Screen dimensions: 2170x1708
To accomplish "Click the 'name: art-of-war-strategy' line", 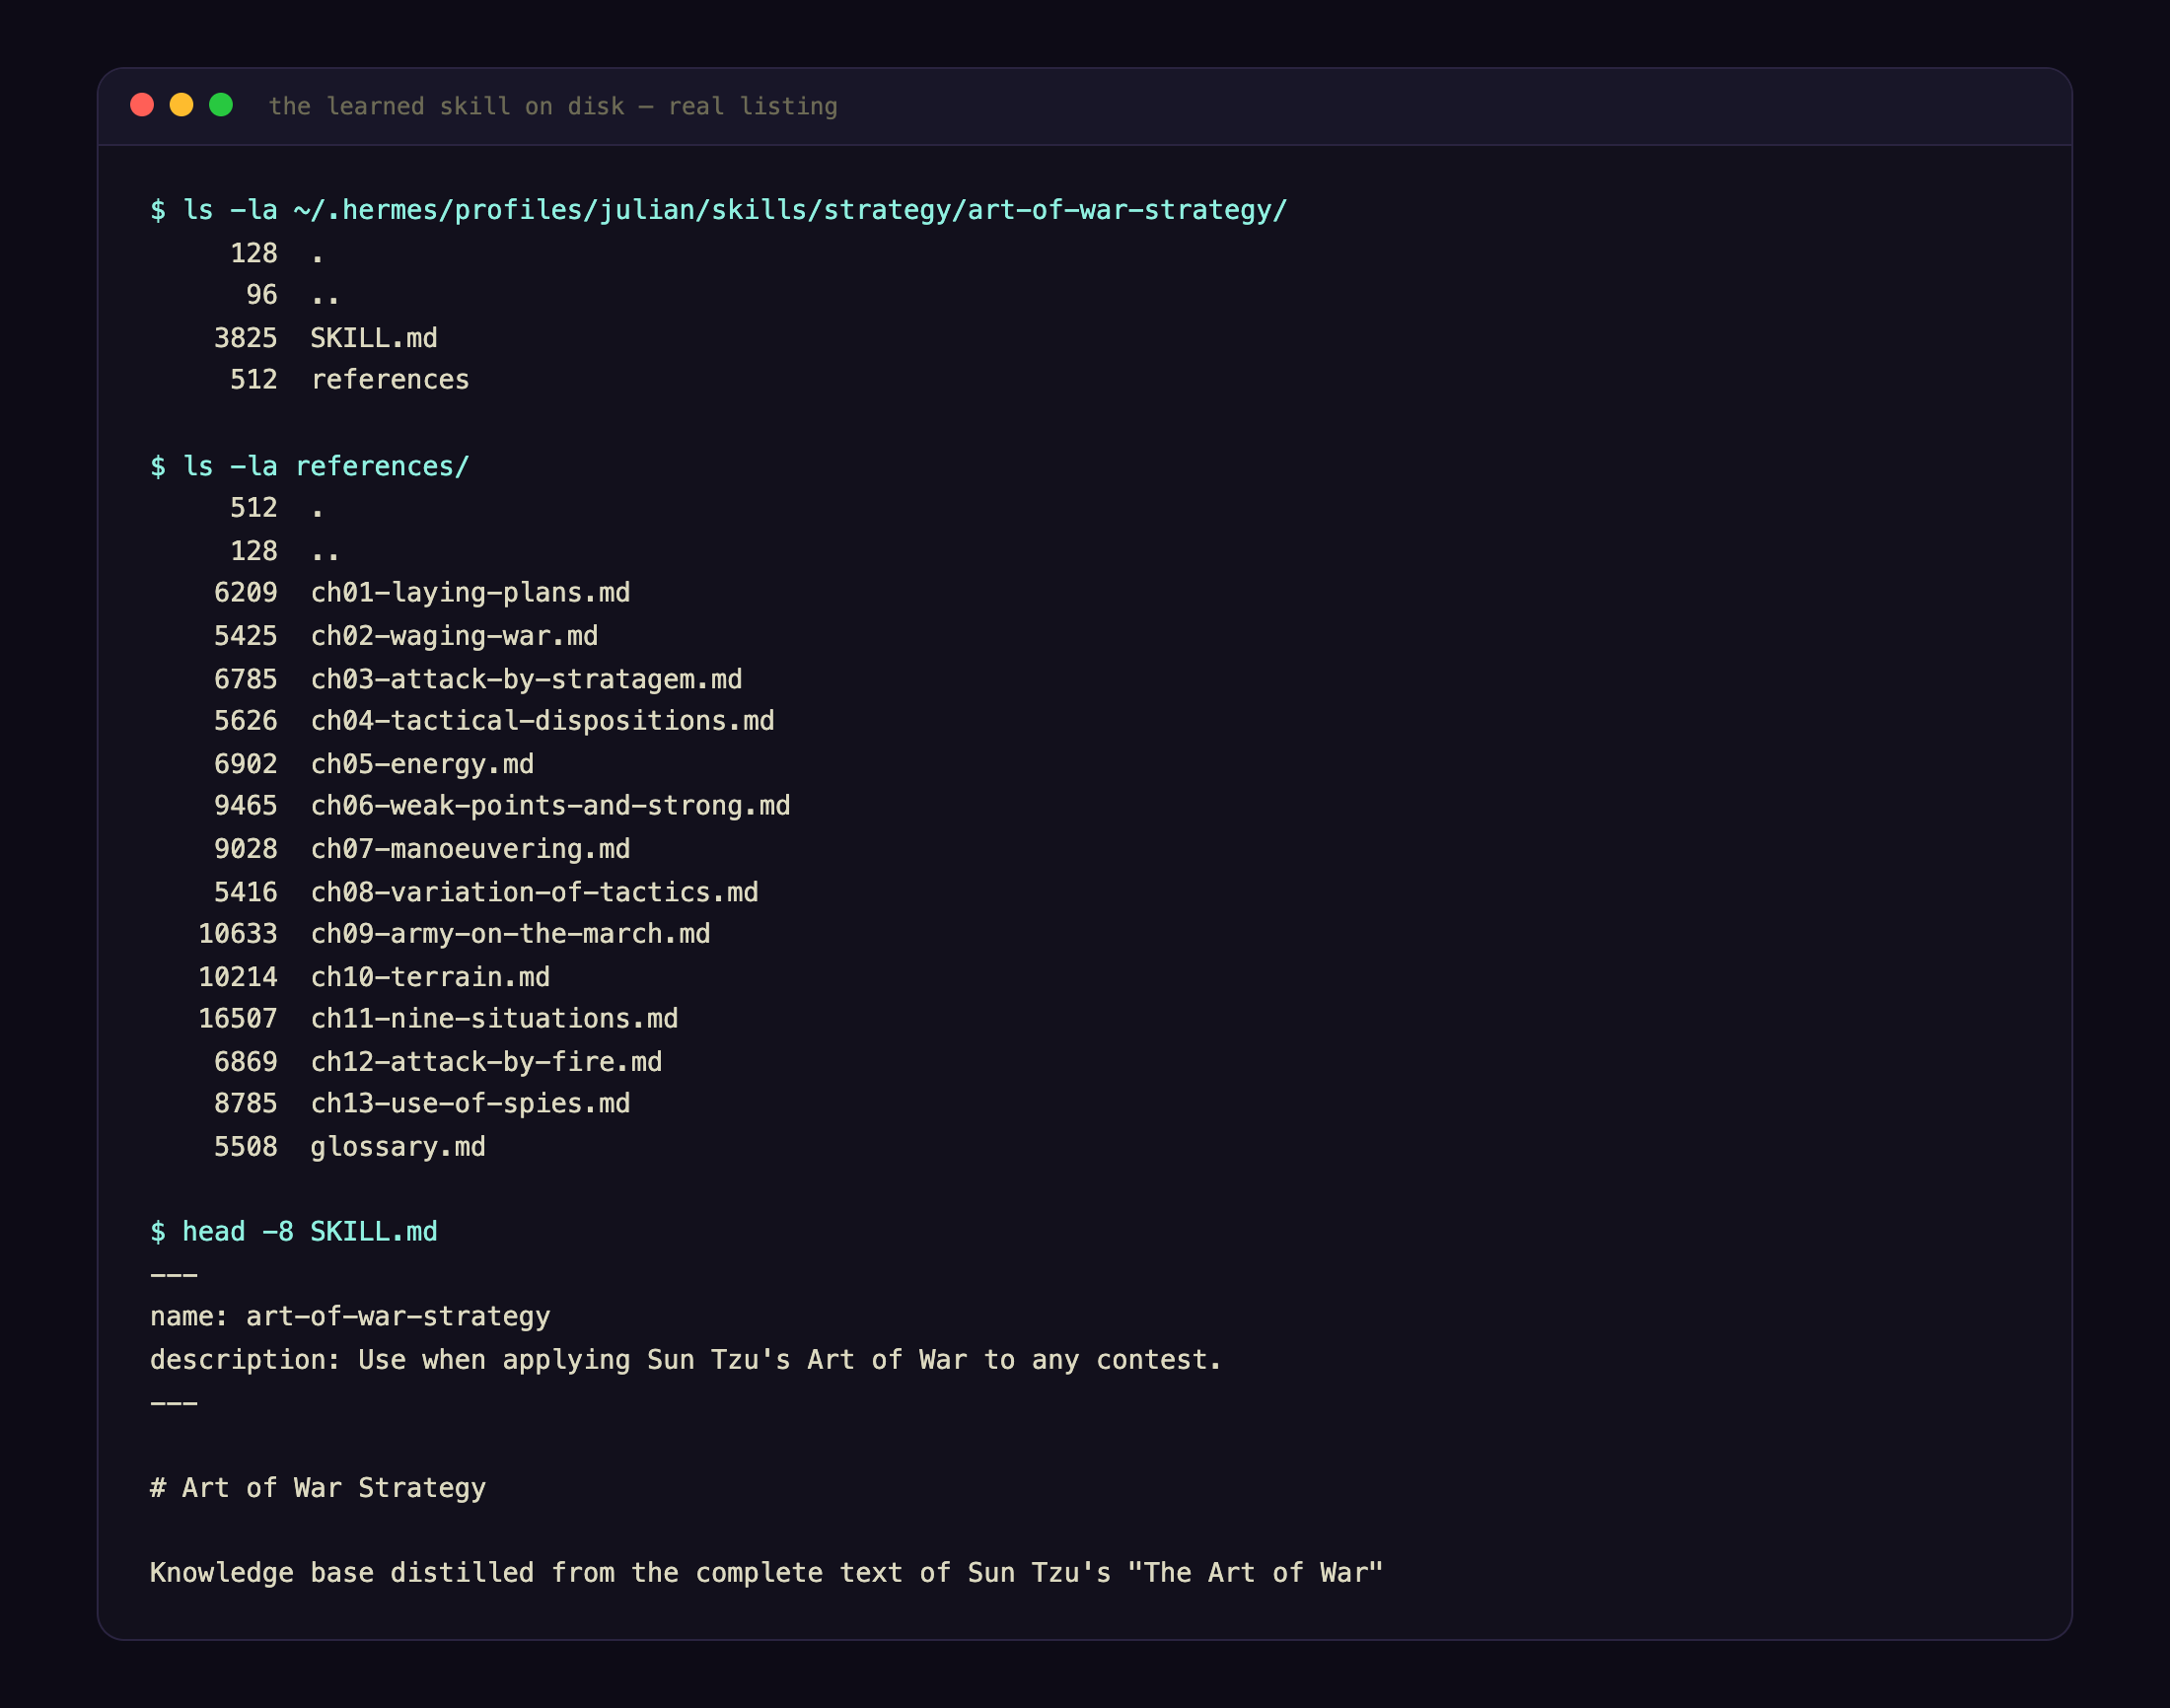I will (x=350, y=1317).
